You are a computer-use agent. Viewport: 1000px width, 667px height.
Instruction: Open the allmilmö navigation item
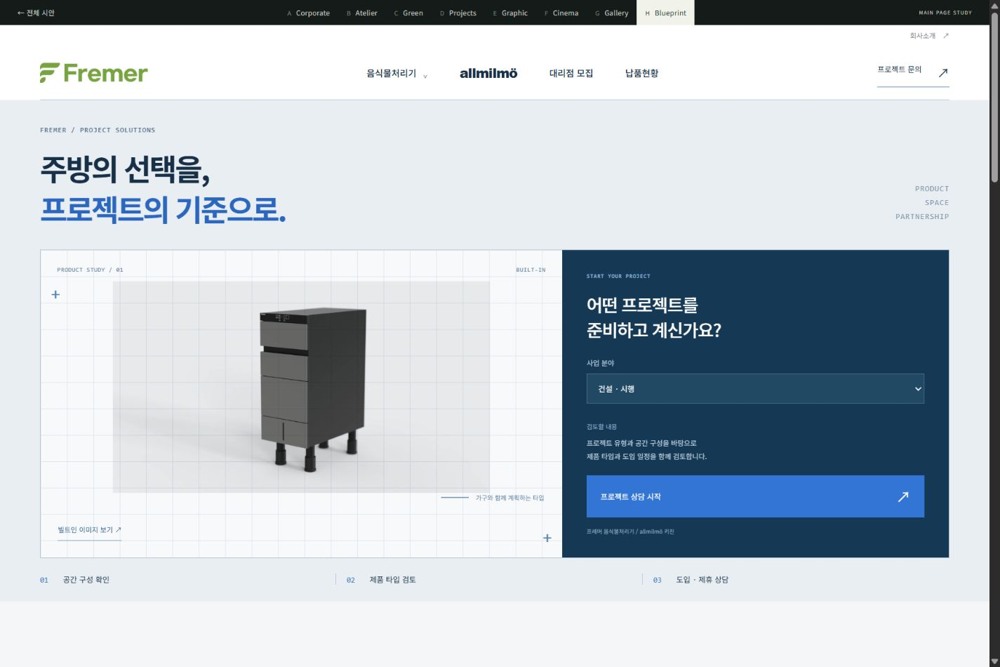pos(489,73)
